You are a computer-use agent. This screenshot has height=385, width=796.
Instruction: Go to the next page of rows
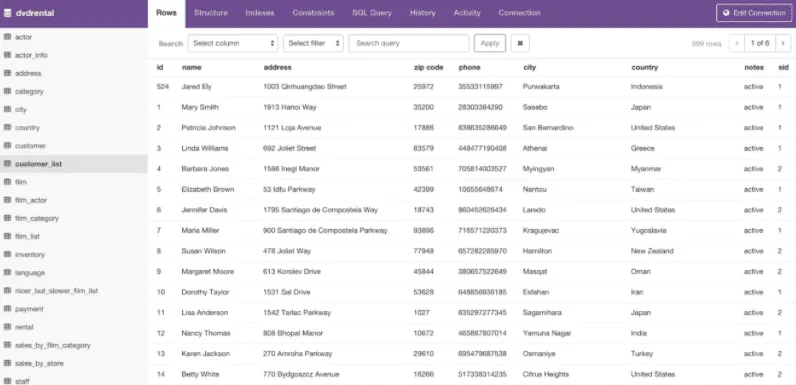click(783, 43)
